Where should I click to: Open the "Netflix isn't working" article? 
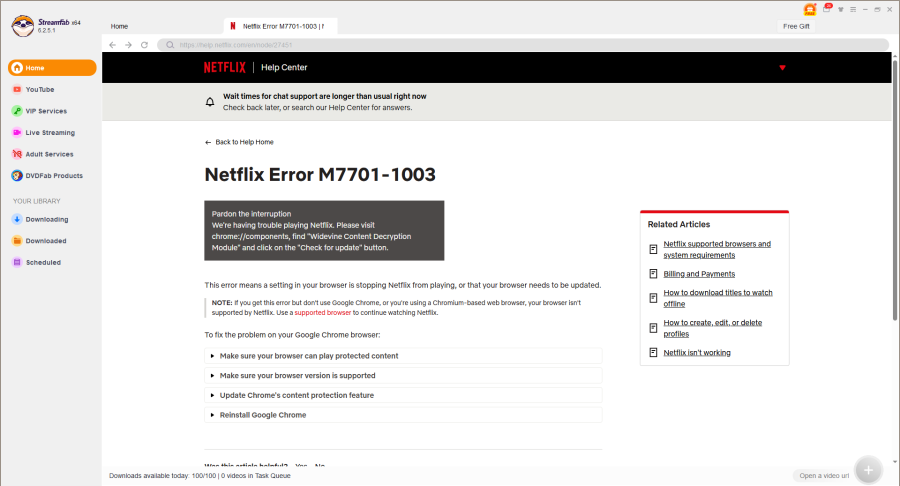pos(696,352)
